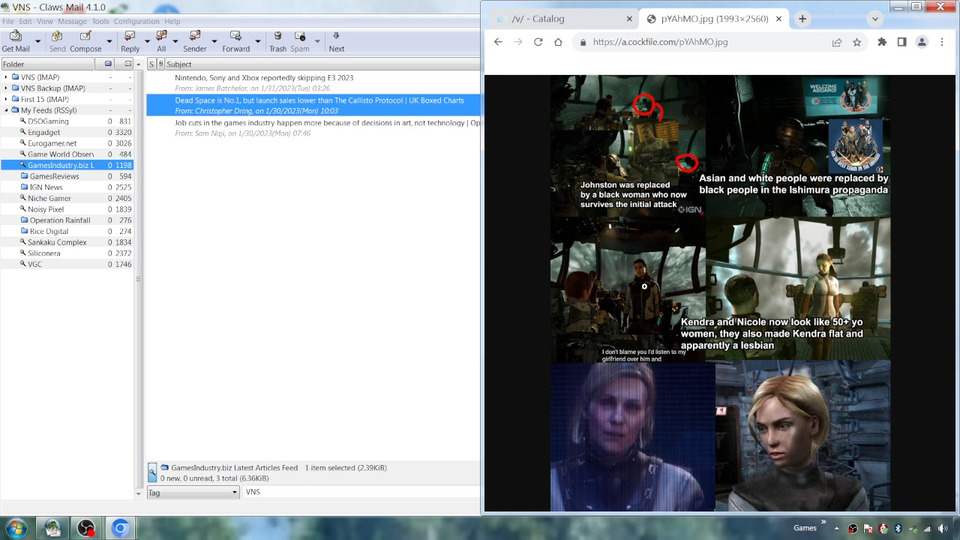Image resolution: width=960 pixels, height=540 pixels.
Task: Open the Message menu
Action: [x=72, y=21]
